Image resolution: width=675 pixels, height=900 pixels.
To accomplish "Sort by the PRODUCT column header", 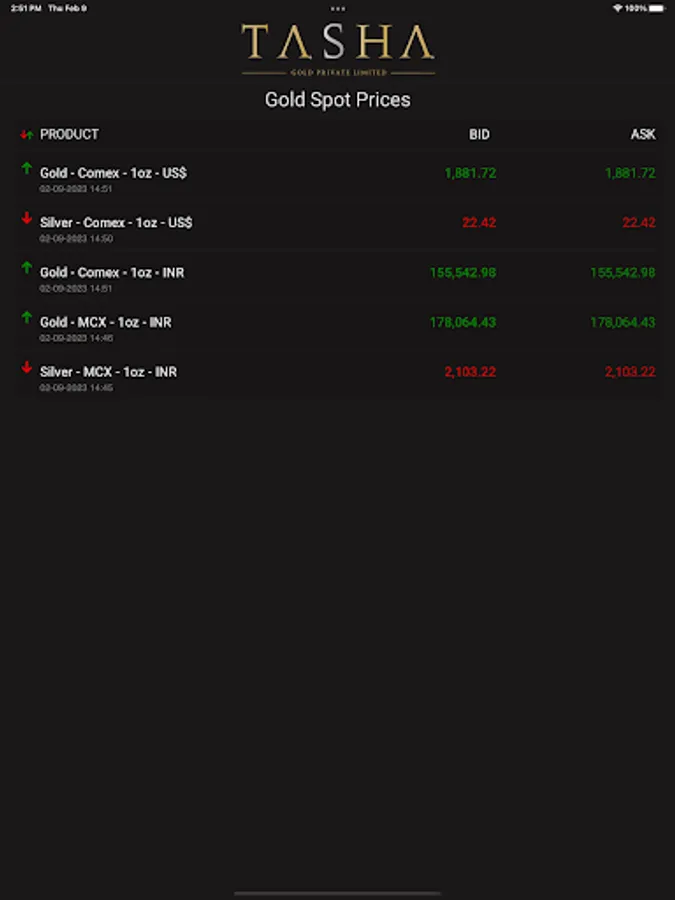I will tap(69, 134).
